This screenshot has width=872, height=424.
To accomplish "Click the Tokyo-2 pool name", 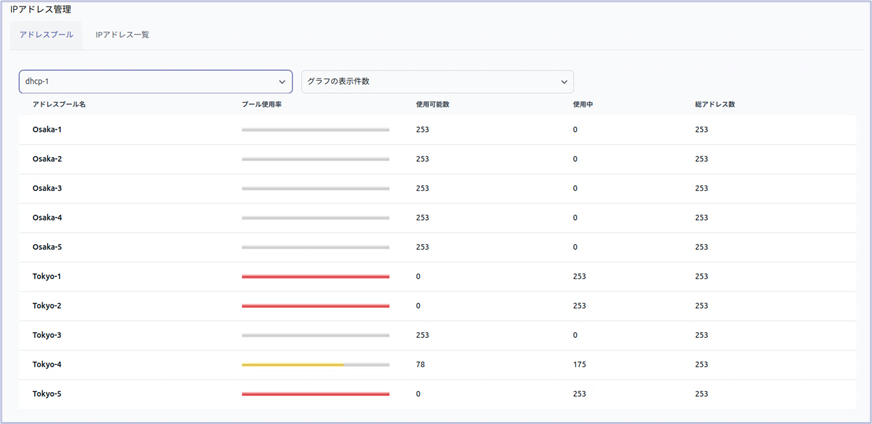I will [x=47, y=306].
